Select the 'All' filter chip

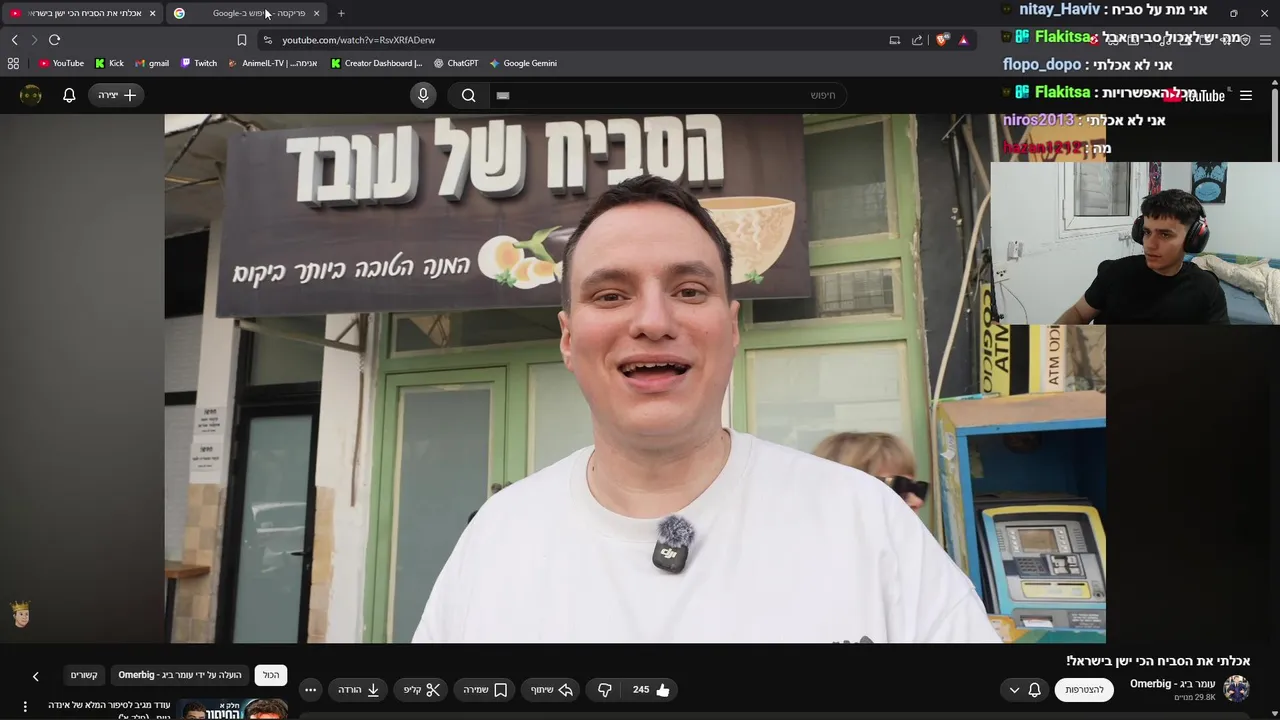coord(271,675)
